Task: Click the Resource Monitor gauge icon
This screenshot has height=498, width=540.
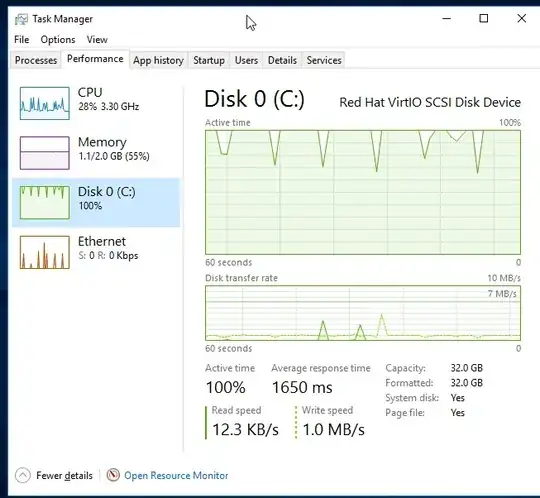Action: (113, 475)
